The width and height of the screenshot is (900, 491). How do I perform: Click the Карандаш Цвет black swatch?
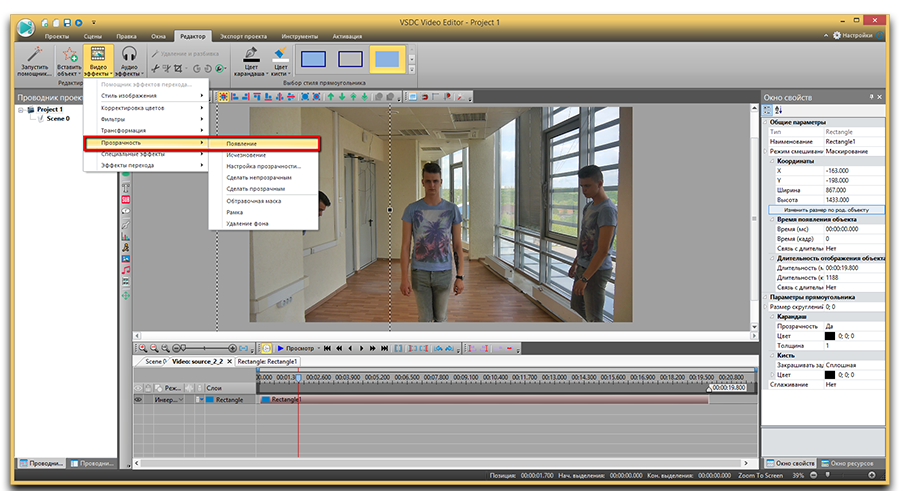tap(829, 336)
